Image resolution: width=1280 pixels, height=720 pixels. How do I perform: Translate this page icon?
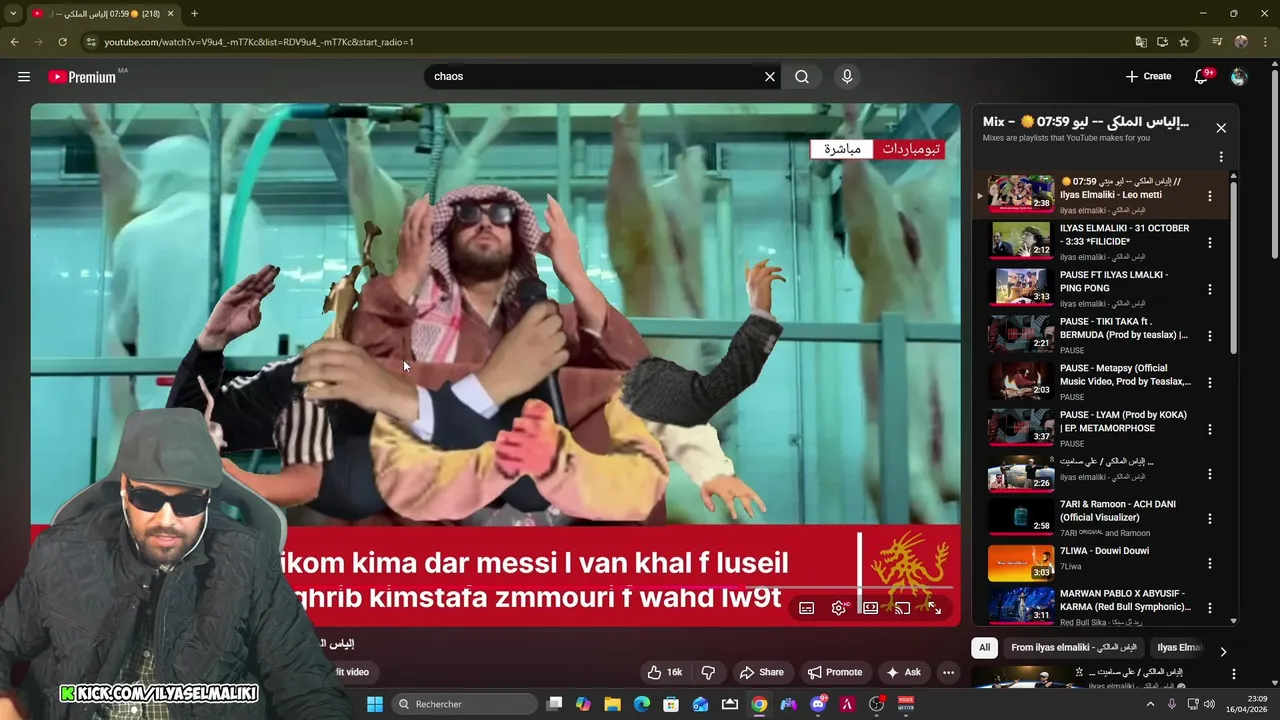coord(1141,42)
